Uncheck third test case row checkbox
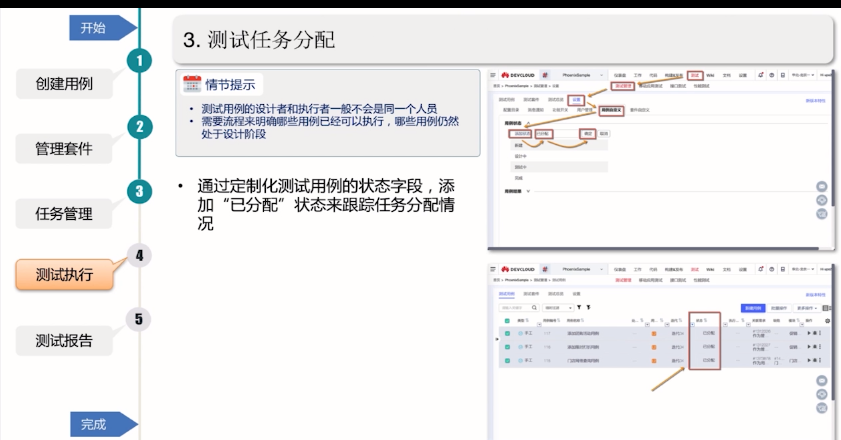This screenshot has width=841, height=440. (507, 361)
